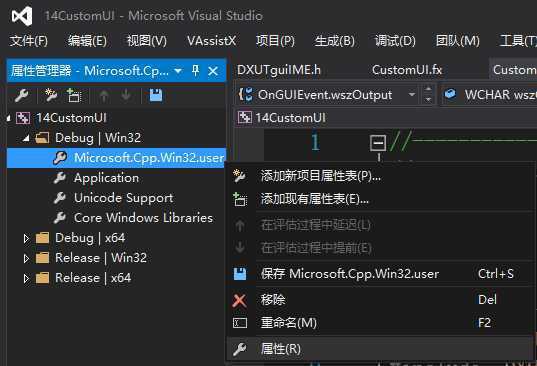Click the move down arrow toolbar icon
The width and height of the screenshot is (537, 366).
coord(126,96)
